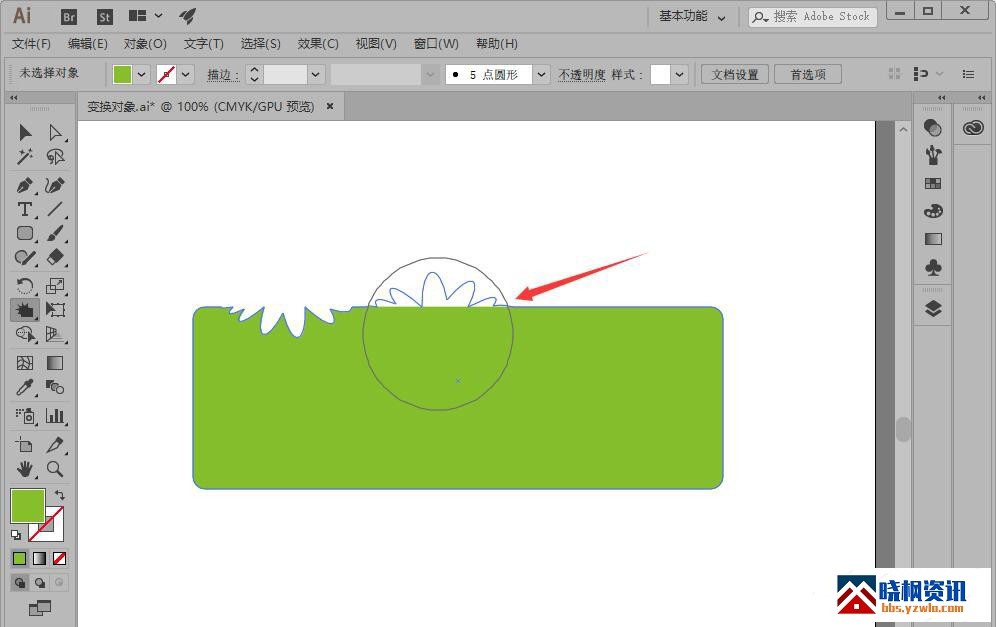Swap fill and stroke colors
996x627 pixels.
pyautogui.click(x=60, y=494)
